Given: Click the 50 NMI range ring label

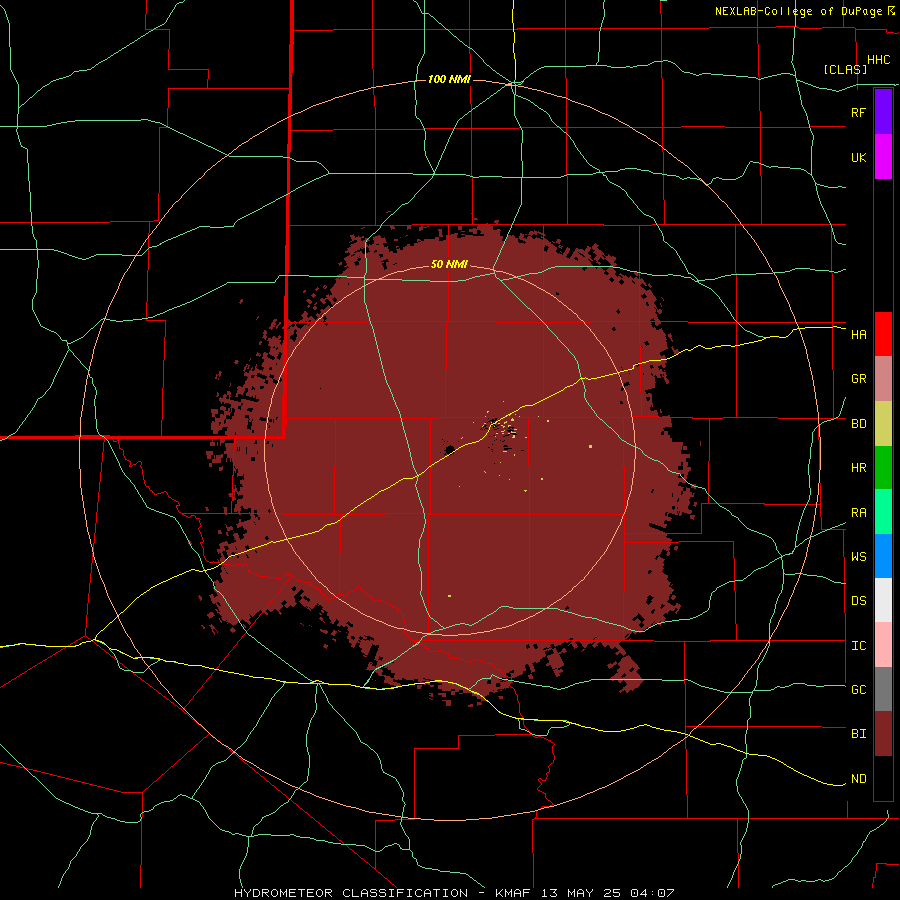Looking at the screenshot, I should [449, 265].
